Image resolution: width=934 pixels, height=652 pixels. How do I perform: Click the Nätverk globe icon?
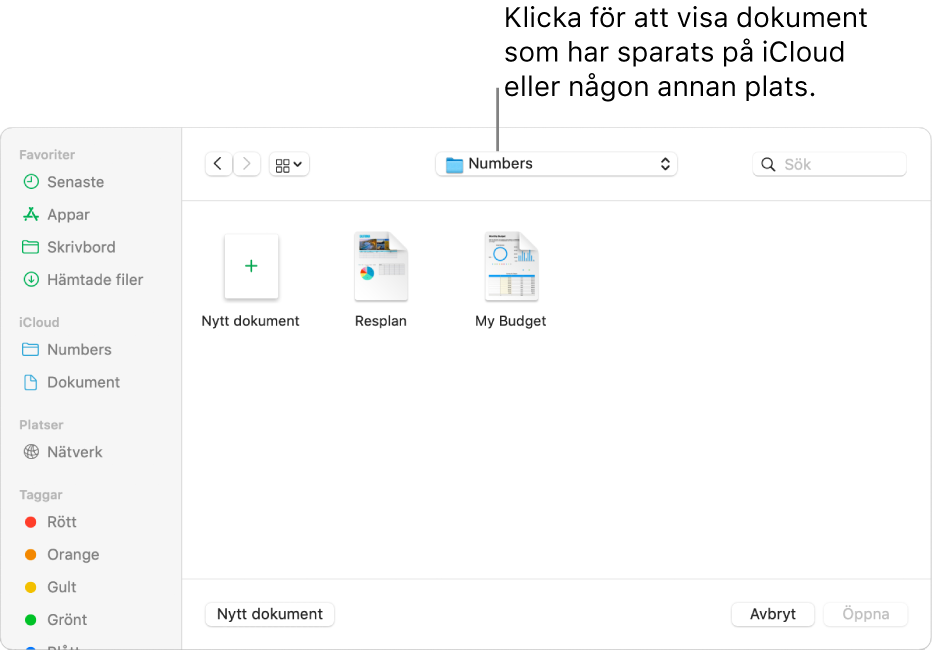pos(31,452)
